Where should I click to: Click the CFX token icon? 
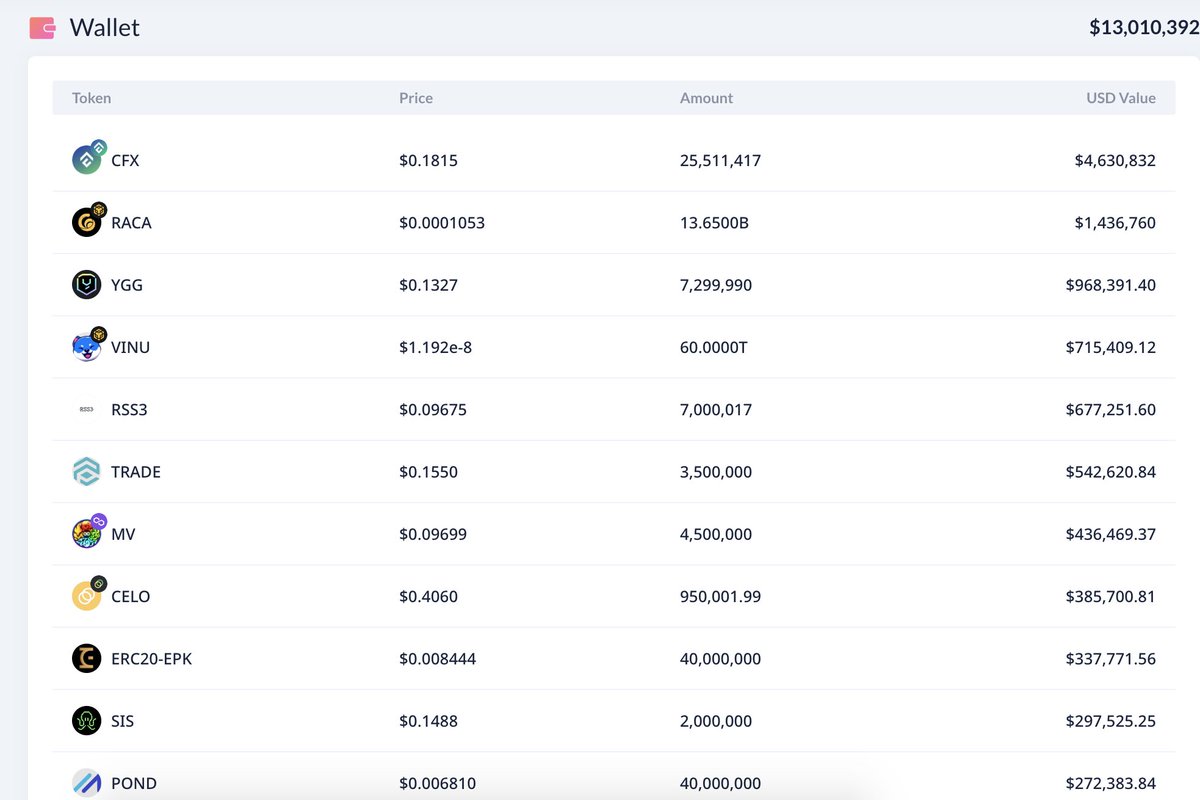click(x=86, y=158)
